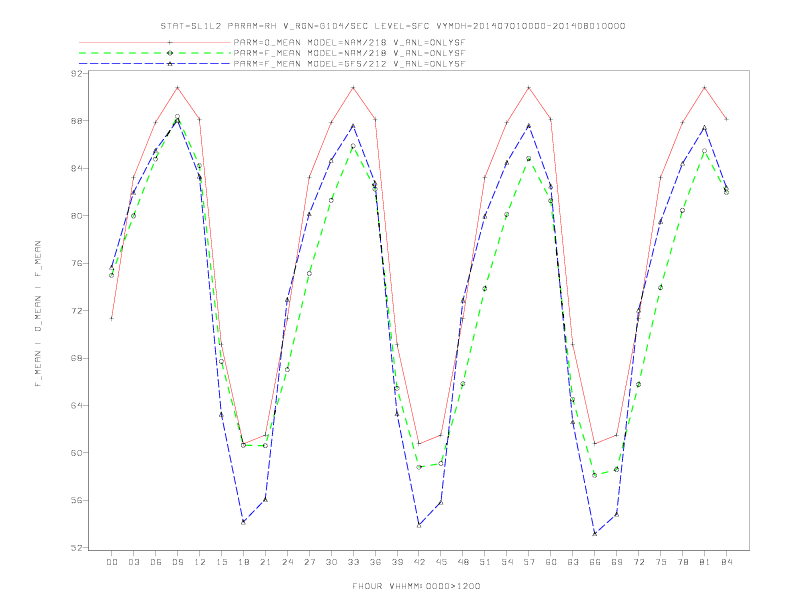Click the blue dashed legend line sample
The width and height of the screenshot is (792, 612).
click(x=155, y=64)
